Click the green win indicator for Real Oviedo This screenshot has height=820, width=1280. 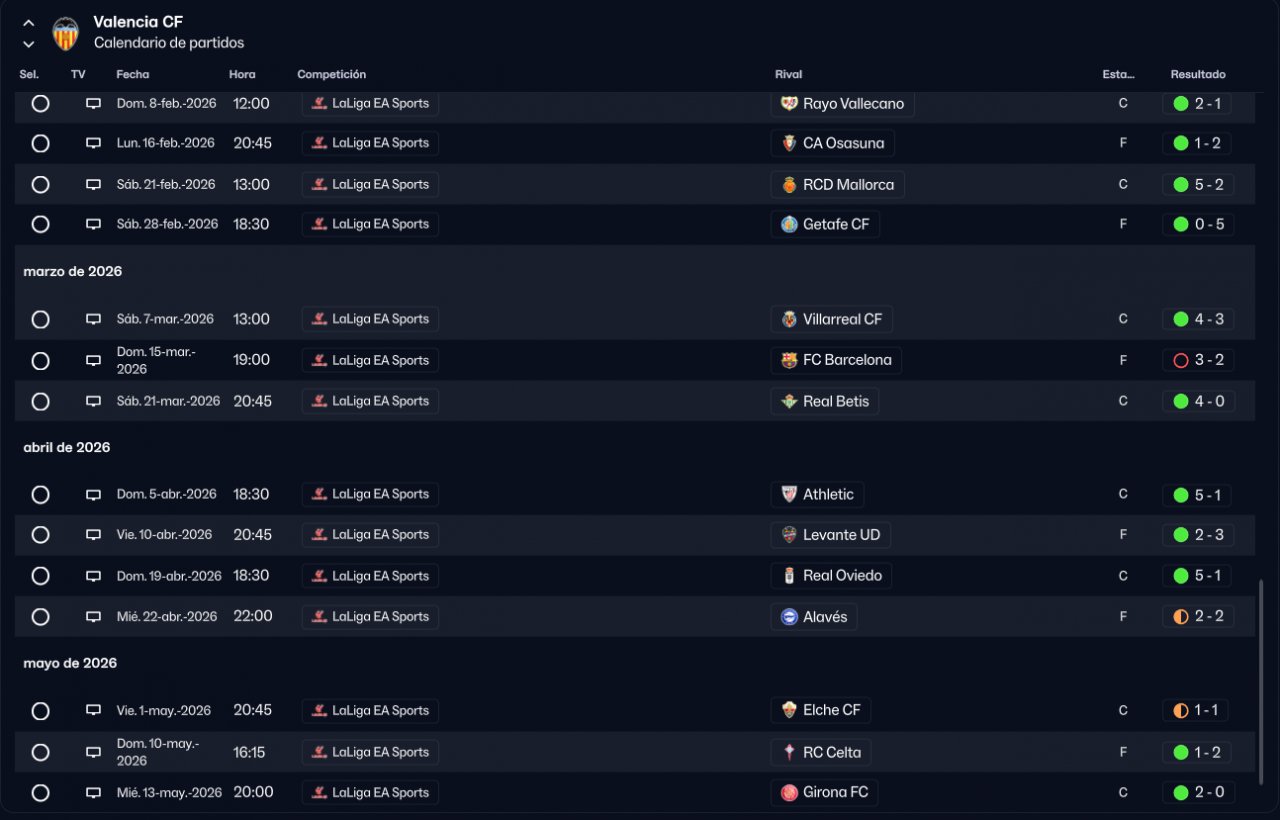[1180, 576]
